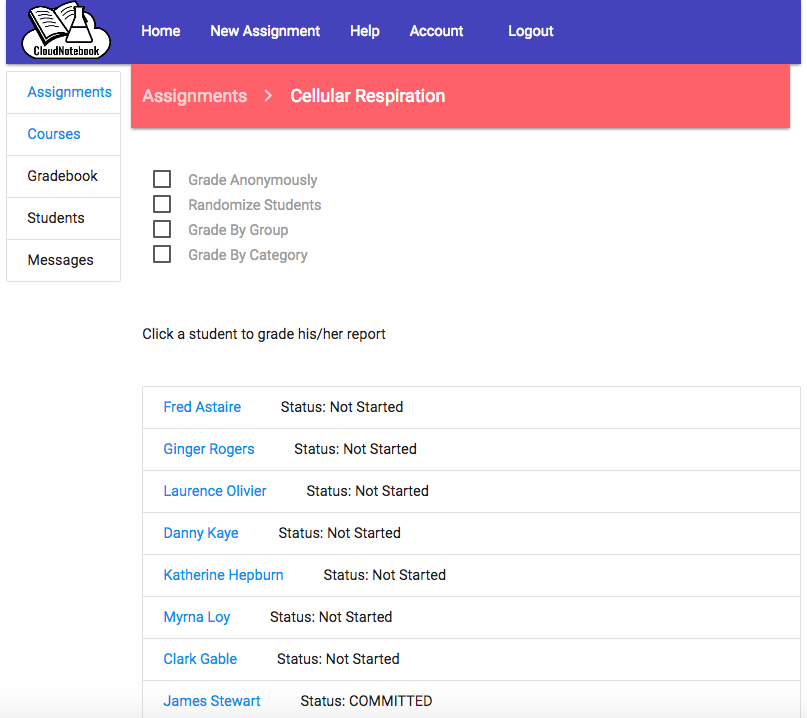Click Laurence Olivier's Not Started status
The height and width of the screenshot is (718, 807).
[x=367, y=491]
